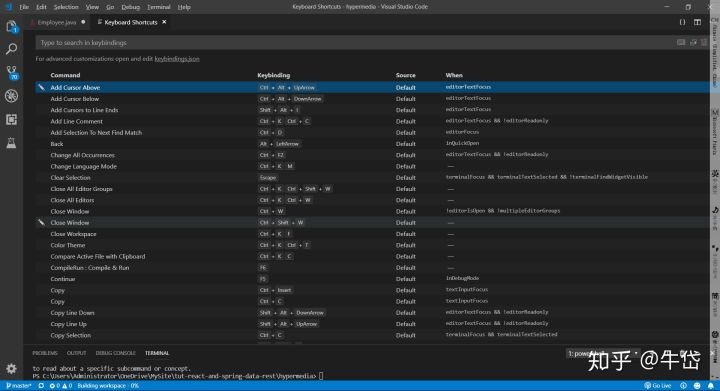Click inside the terminal prompt line
720x391 pixels.
[178, 376]
